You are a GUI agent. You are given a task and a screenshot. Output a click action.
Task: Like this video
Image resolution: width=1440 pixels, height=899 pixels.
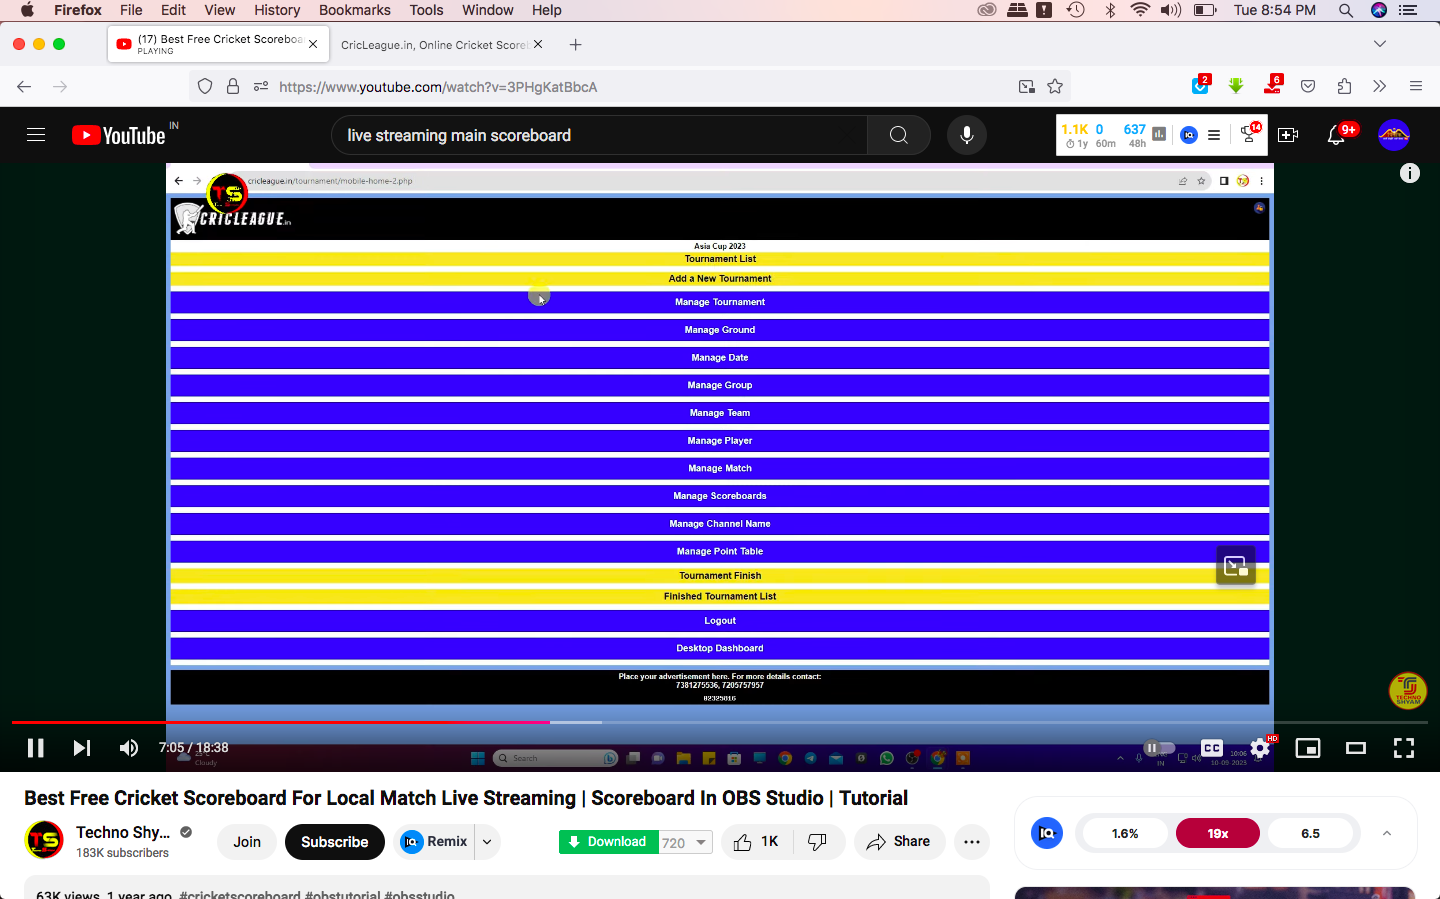pyautogui.click(x=756, y=842)
